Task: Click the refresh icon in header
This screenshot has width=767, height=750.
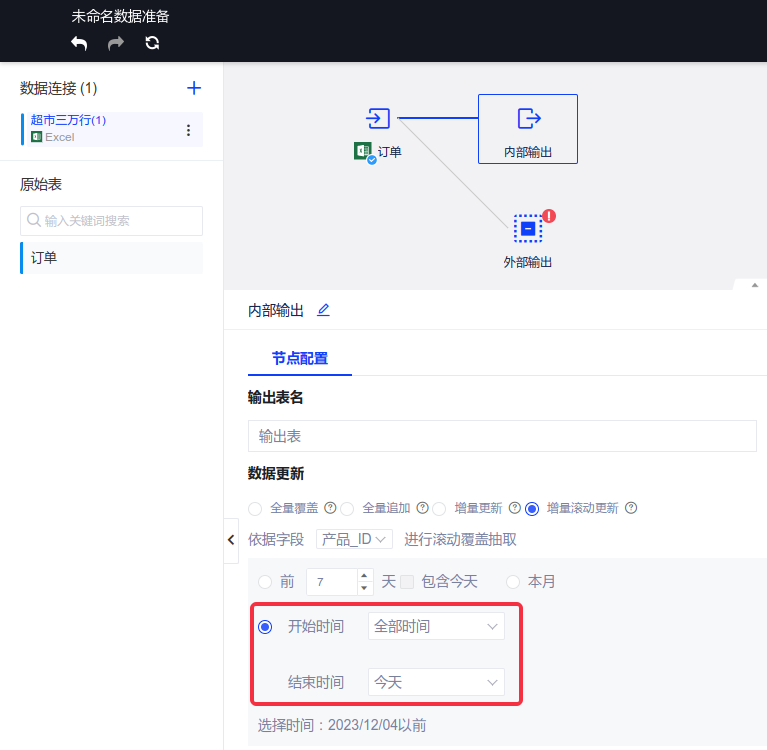Action: click(152, 43)
